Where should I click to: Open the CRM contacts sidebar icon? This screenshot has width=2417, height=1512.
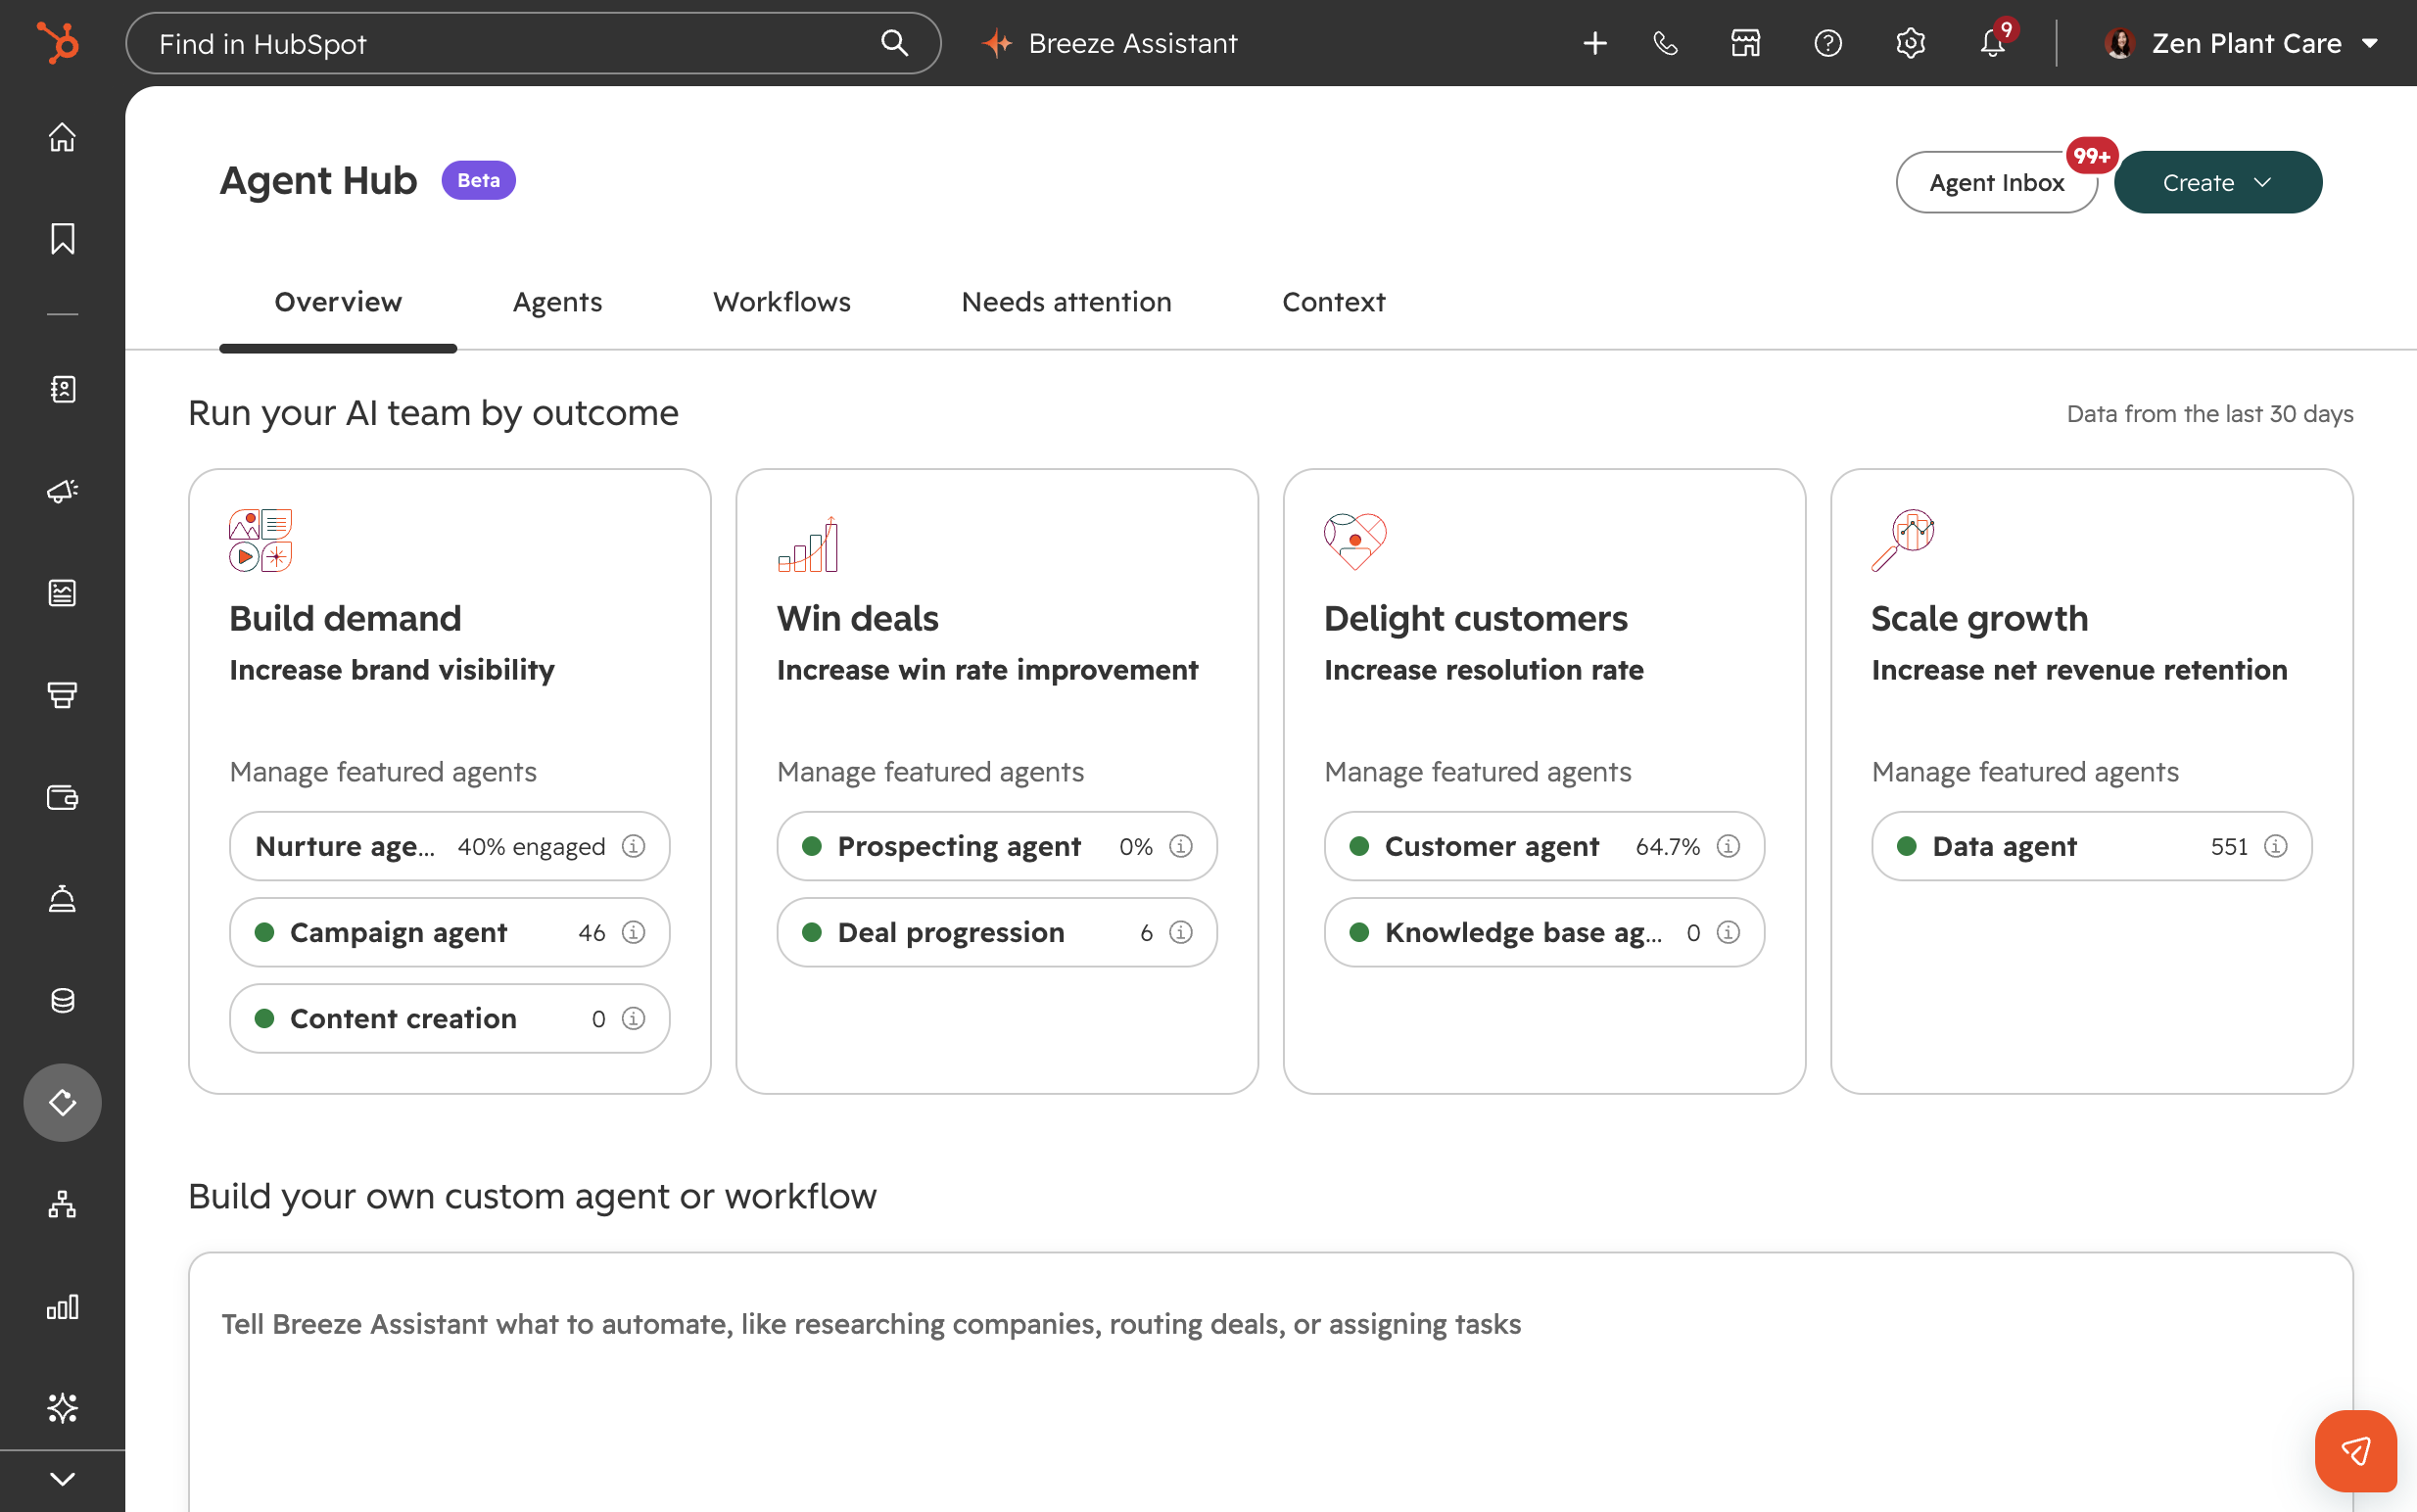tap(62, 389)
